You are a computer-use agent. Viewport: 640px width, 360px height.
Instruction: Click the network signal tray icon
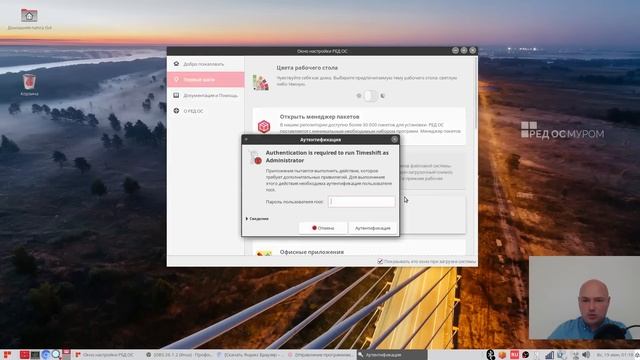tap(550, 355)
